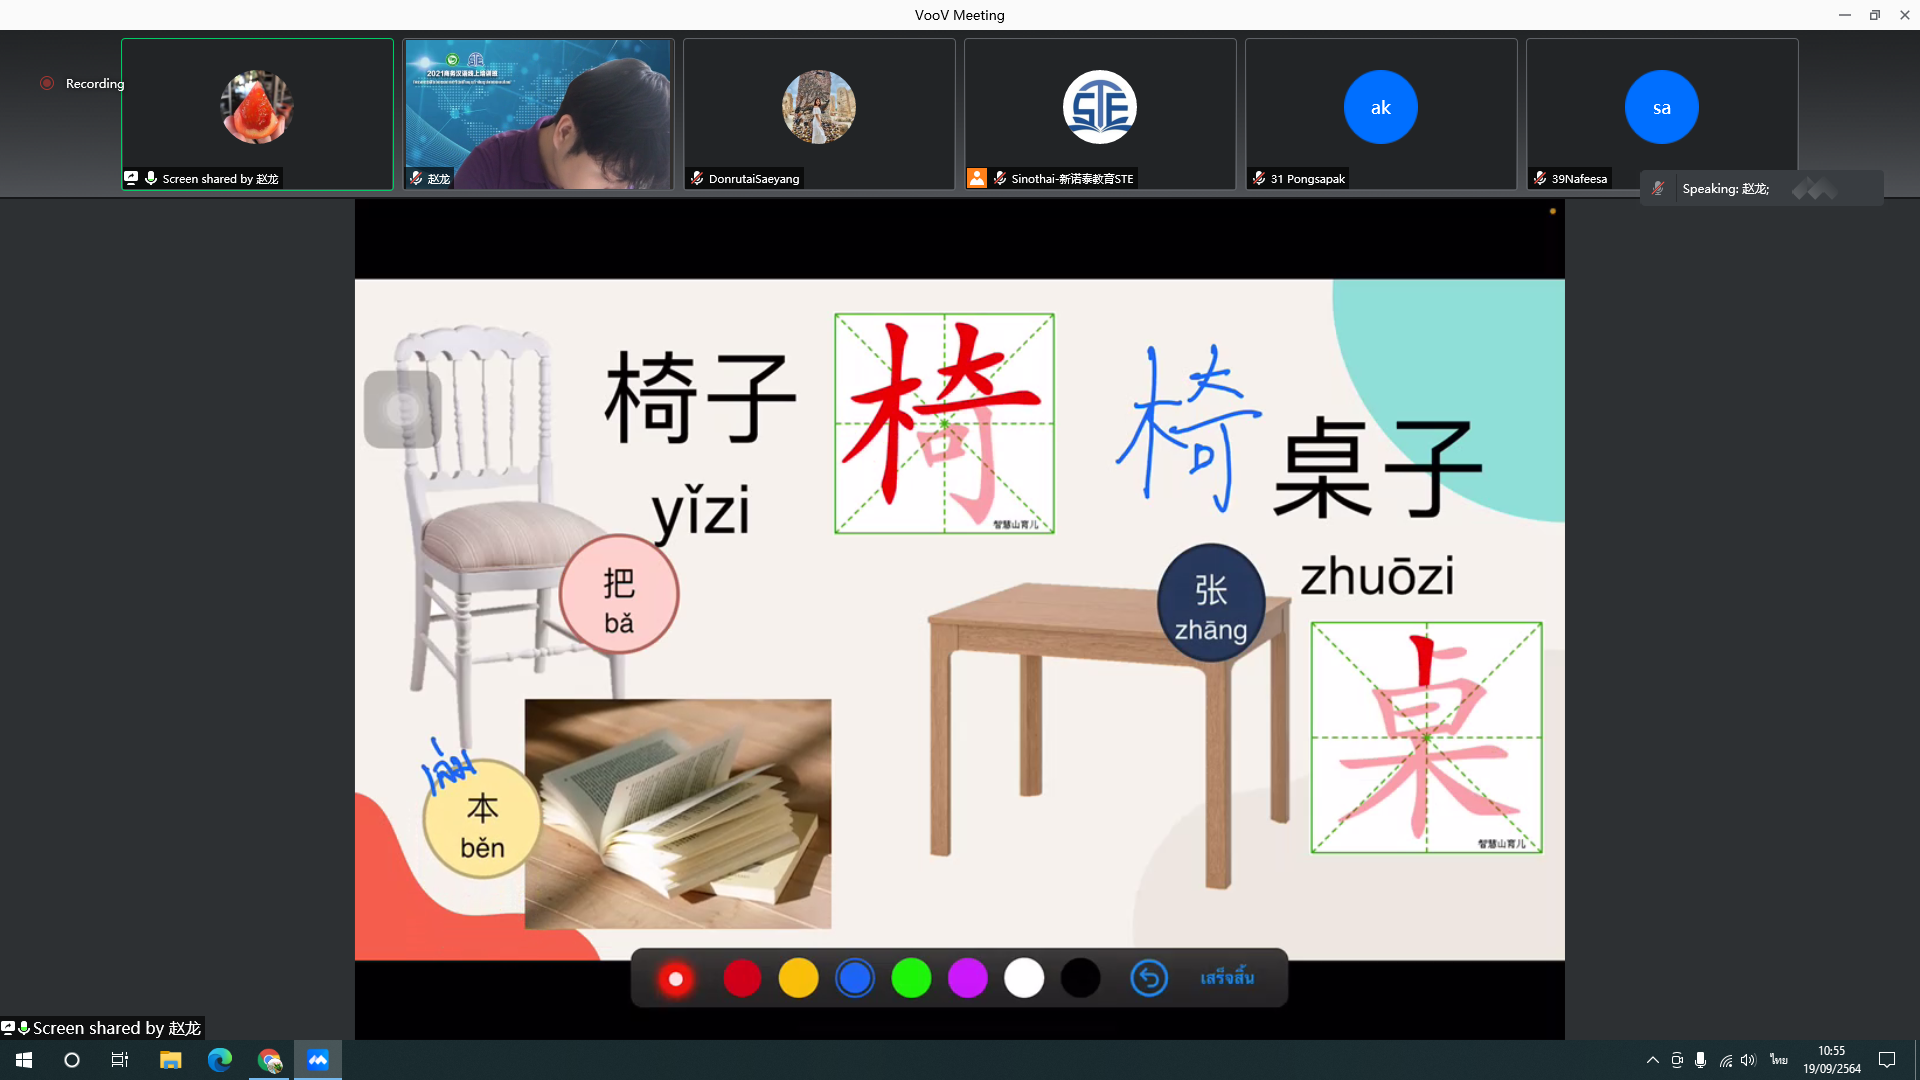
Task: Open Wi-Fi network tray icon
Action: 1725,1060
